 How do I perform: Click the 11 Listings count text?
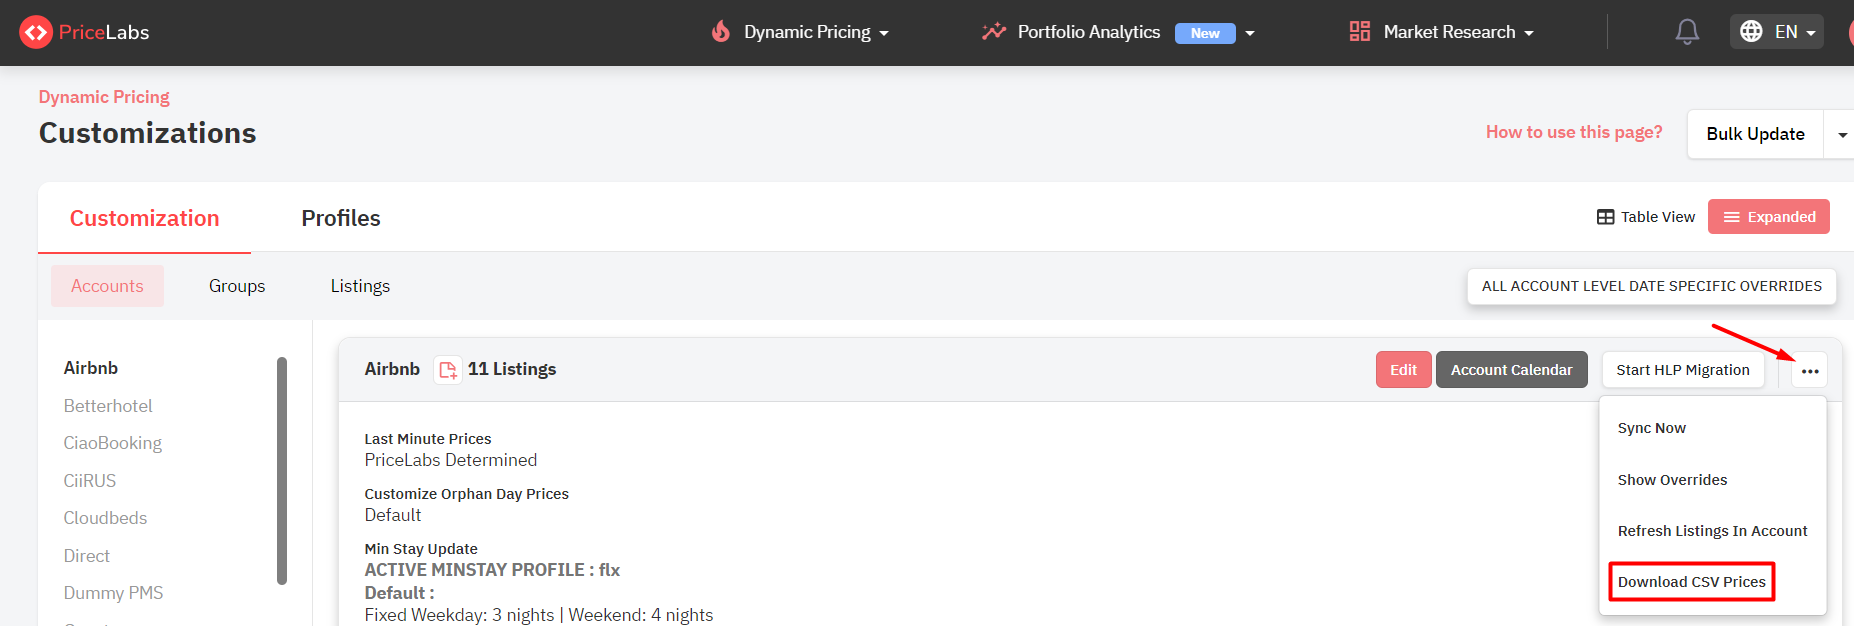tap(512, 369)
